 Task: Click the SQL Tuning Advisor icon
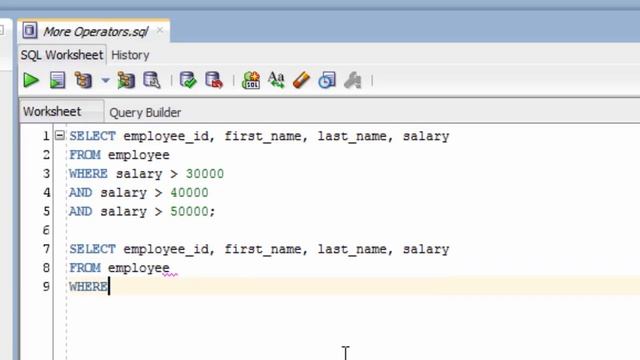[x=152, y=80]
